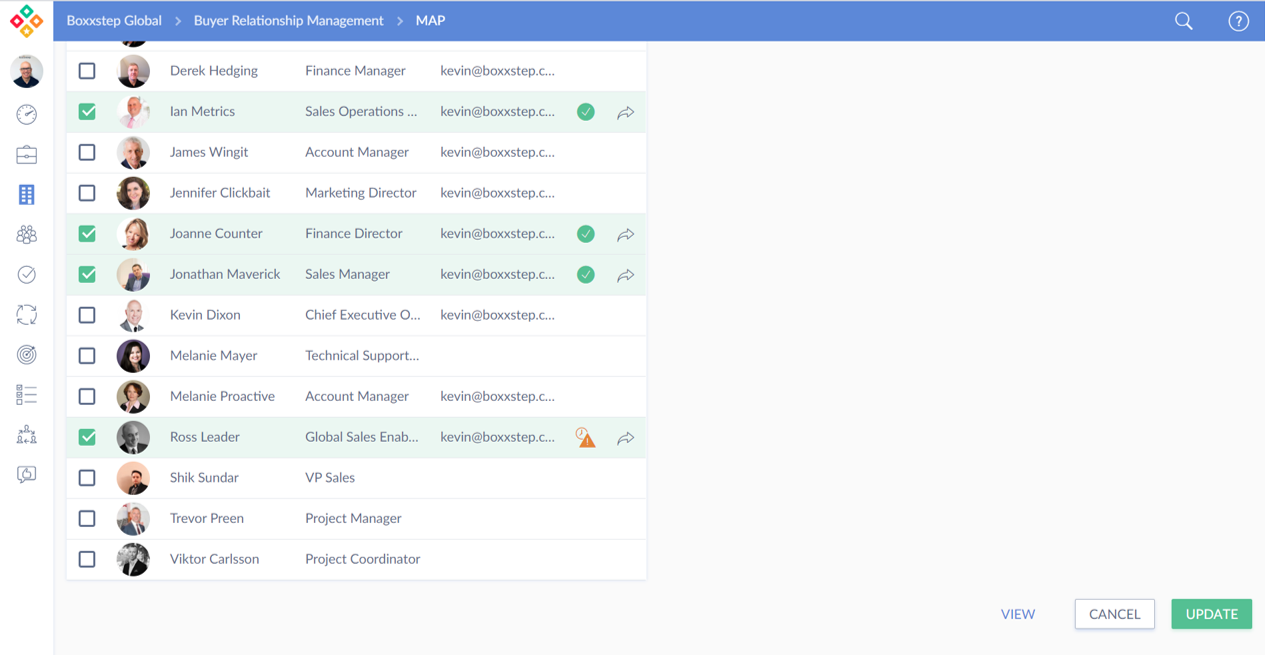Click the CANCEL button
Viewport: 1265px width, 655px height.
[1114, 614]
